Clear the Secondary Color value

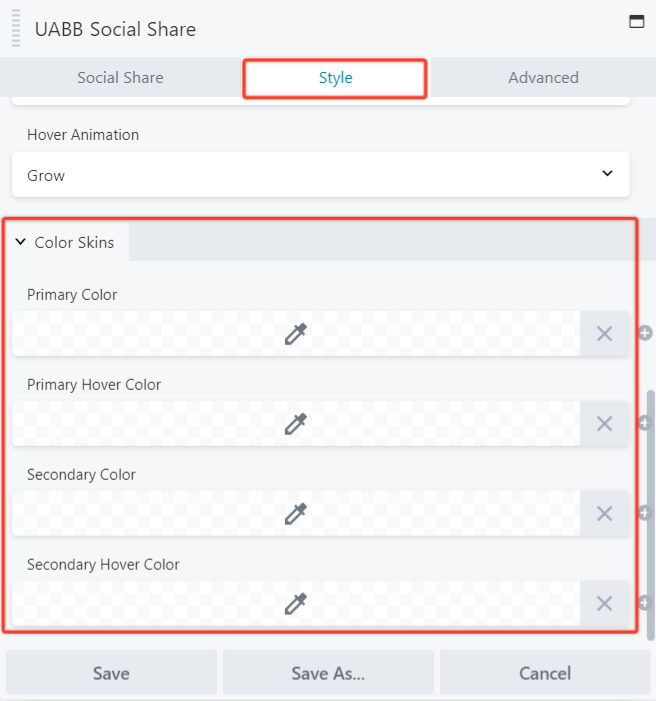coord(604,514)
